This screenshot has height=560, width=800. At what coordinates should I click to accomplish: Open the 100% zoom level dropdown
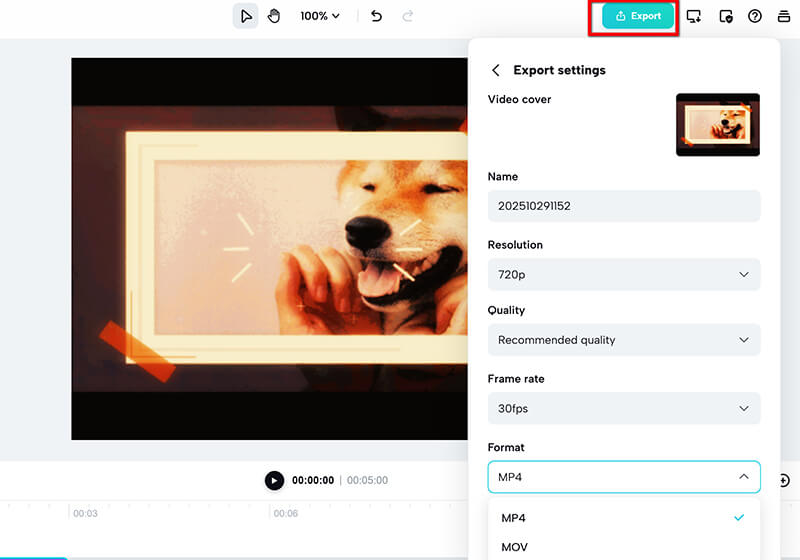click(320, 16)
